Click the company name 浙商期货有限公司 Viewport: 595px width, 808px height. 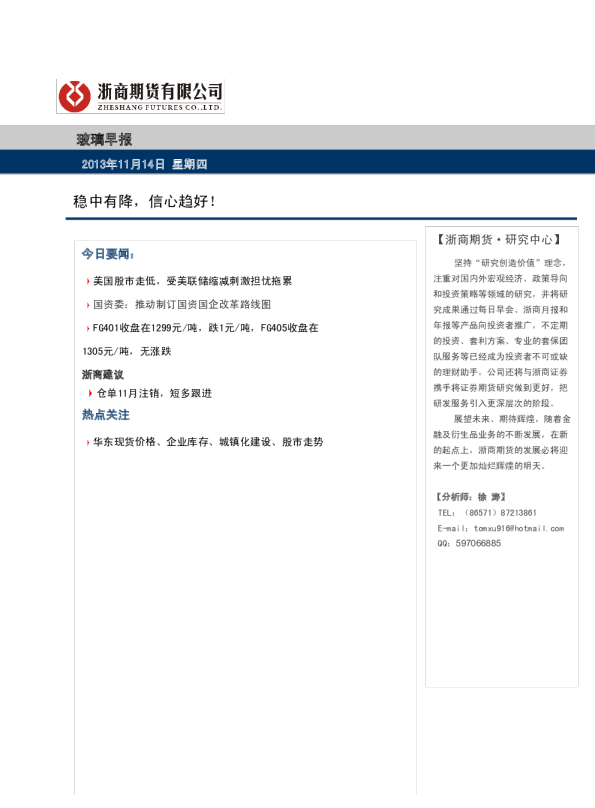pyautogui.click(x=160, y=91)
